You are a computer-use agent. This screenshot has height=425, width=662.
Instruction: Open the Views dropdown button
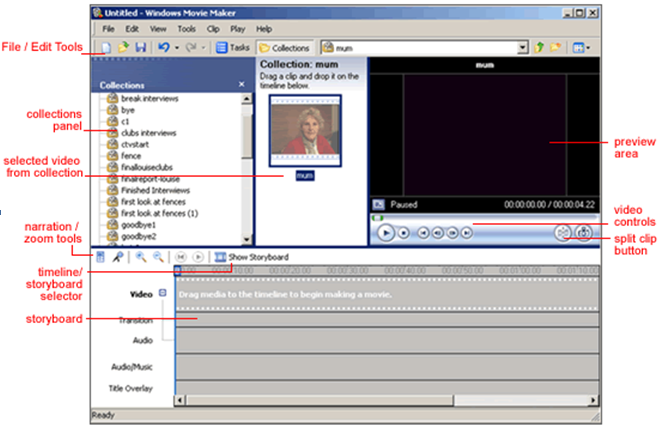[x=581, y=48]
